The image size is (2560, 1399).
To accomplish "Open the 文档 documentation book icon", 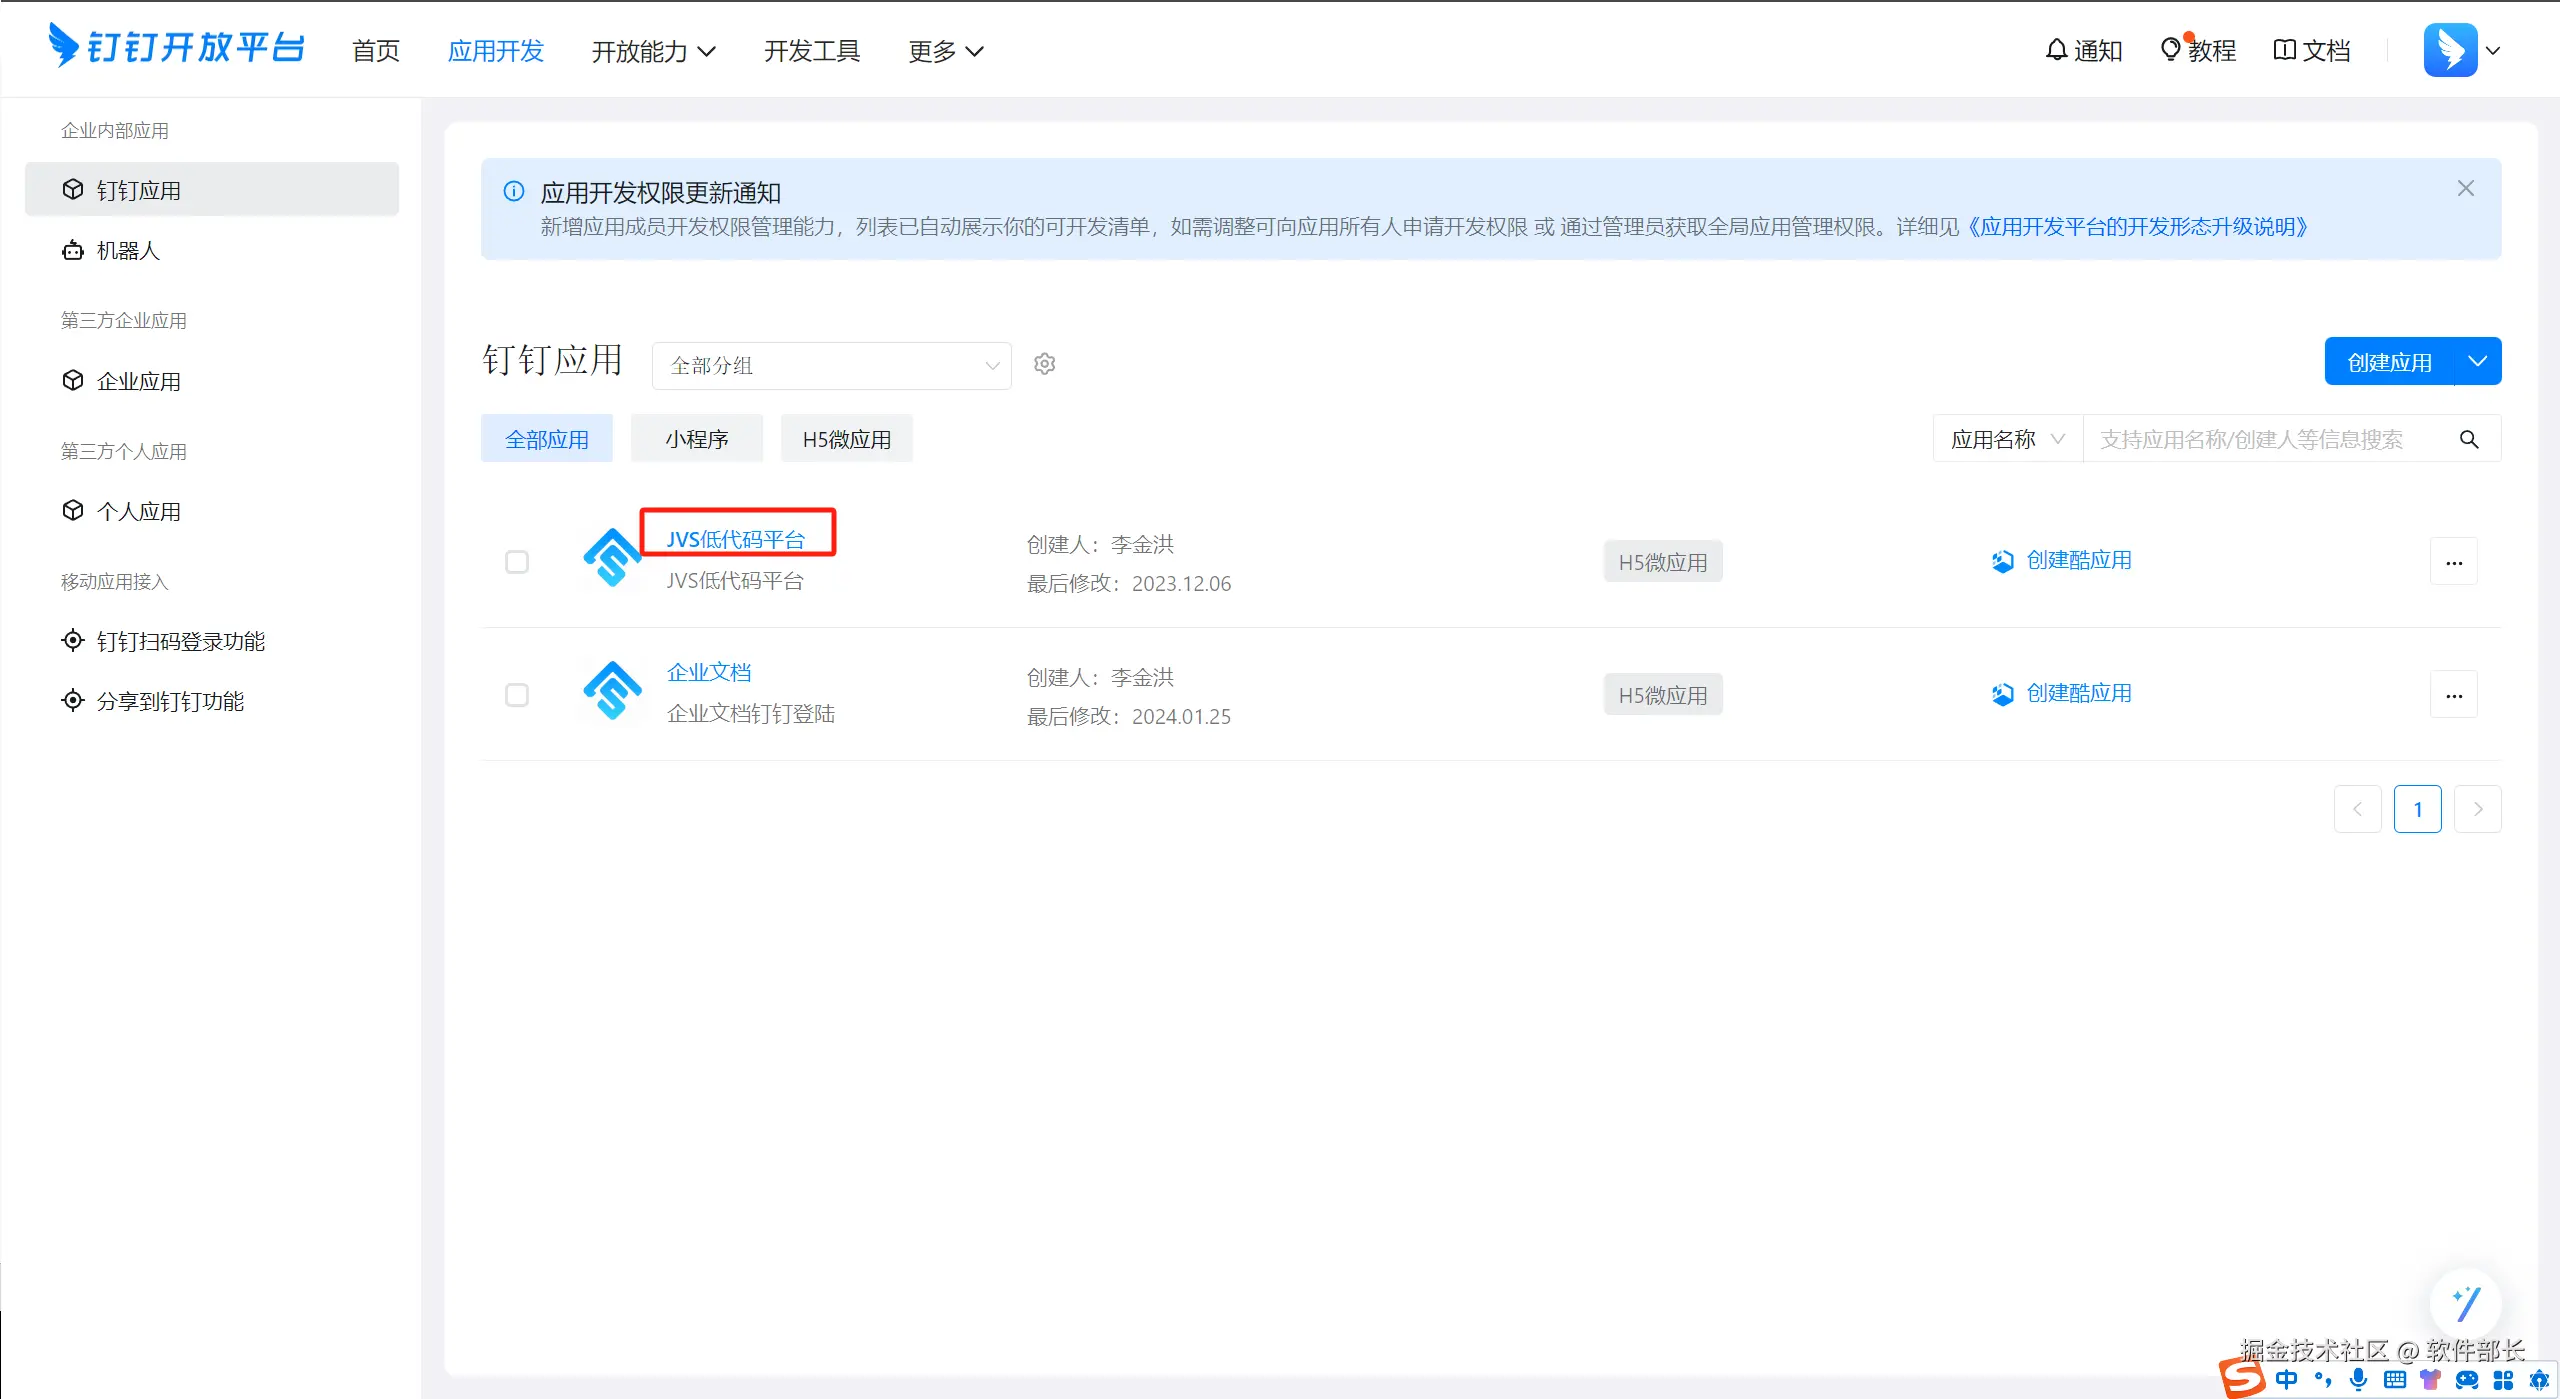I will 2311,50.
